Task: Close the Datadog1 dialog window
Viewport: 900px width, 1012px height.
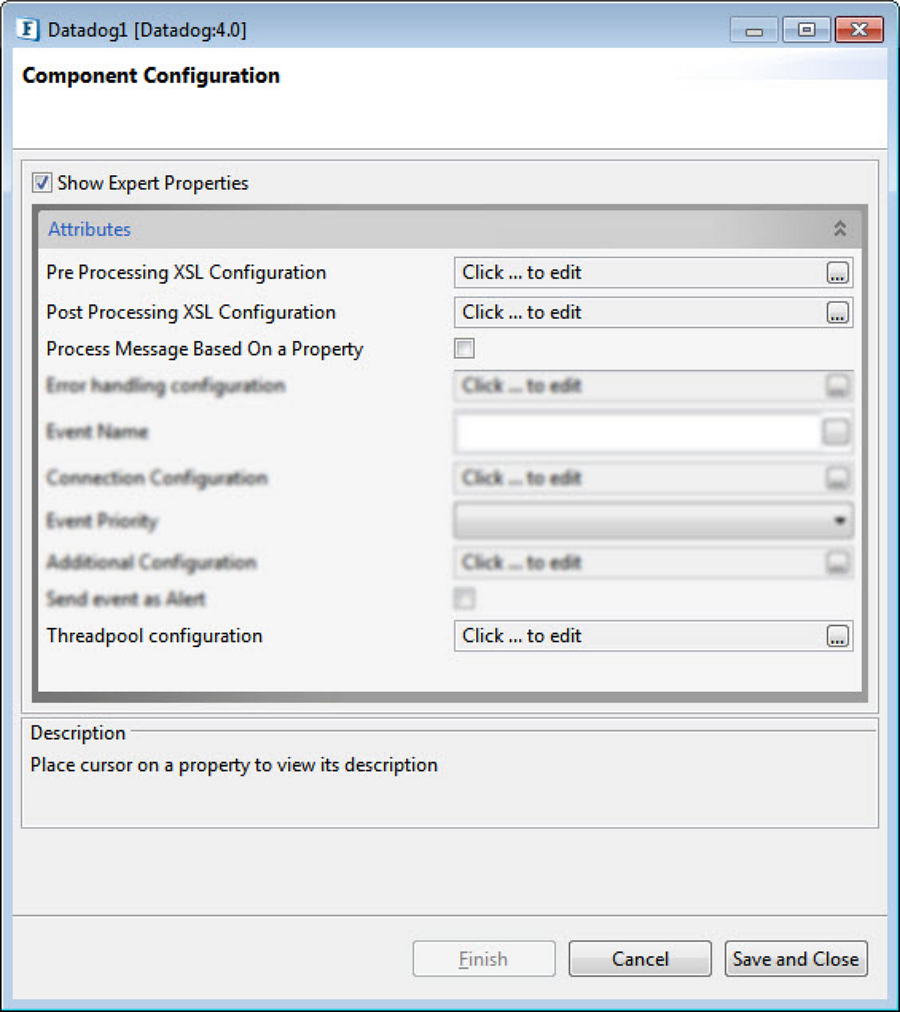Action: 859,30
